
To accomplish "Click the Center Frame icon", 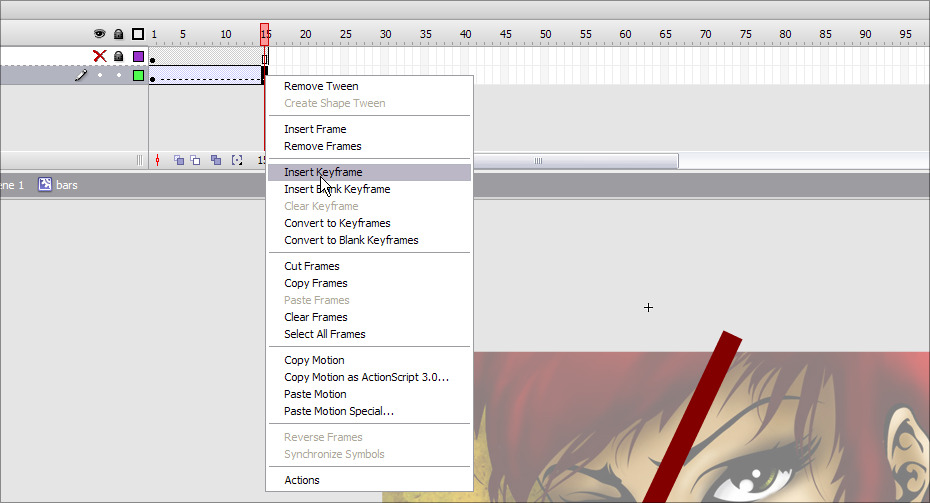I will tap(157, 160).
